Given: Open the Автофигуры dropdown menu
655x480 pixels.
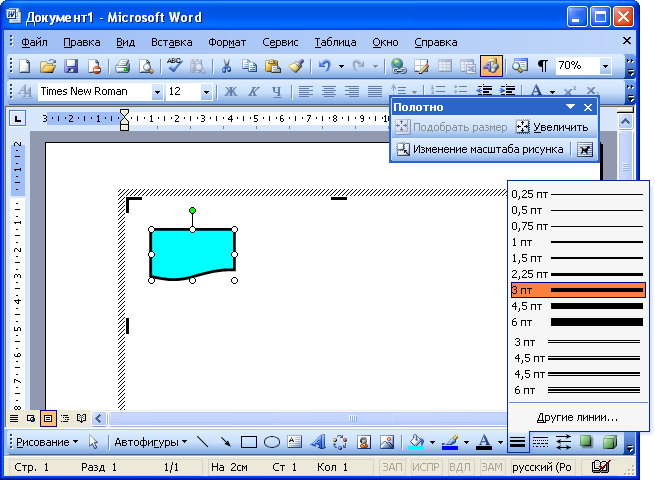Looking at the screenshot, I should (150, 442).
